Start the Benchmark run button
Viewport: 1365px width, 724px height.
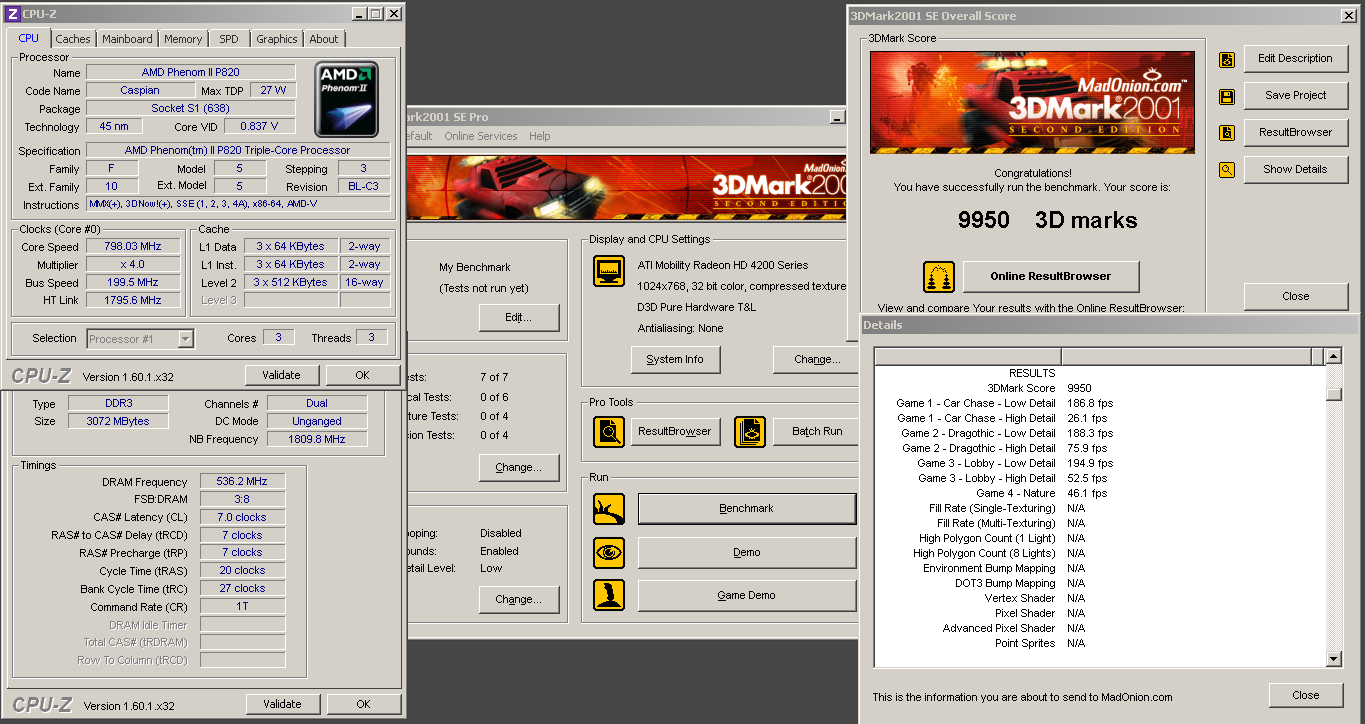pos(747,509)
